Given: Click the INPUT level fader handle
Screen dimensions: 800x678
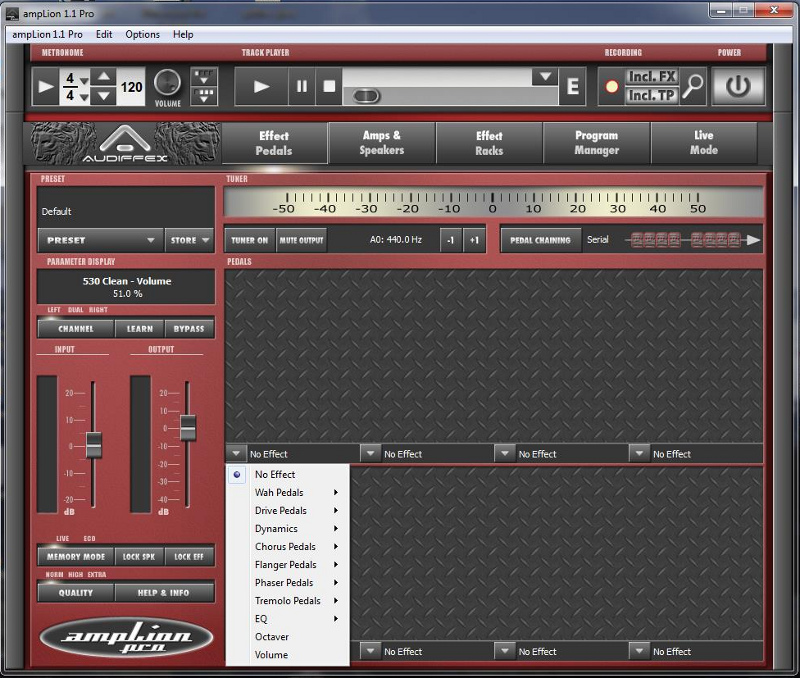Looking at the screenshot, I should [93, 445].
